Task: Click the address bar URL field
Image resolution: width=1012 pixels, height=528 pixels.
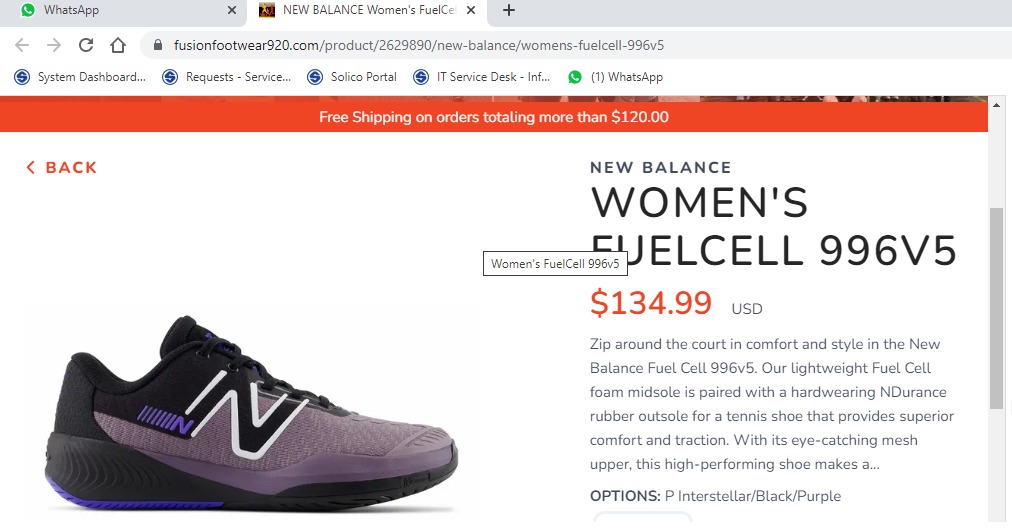Action: point(500,45)
